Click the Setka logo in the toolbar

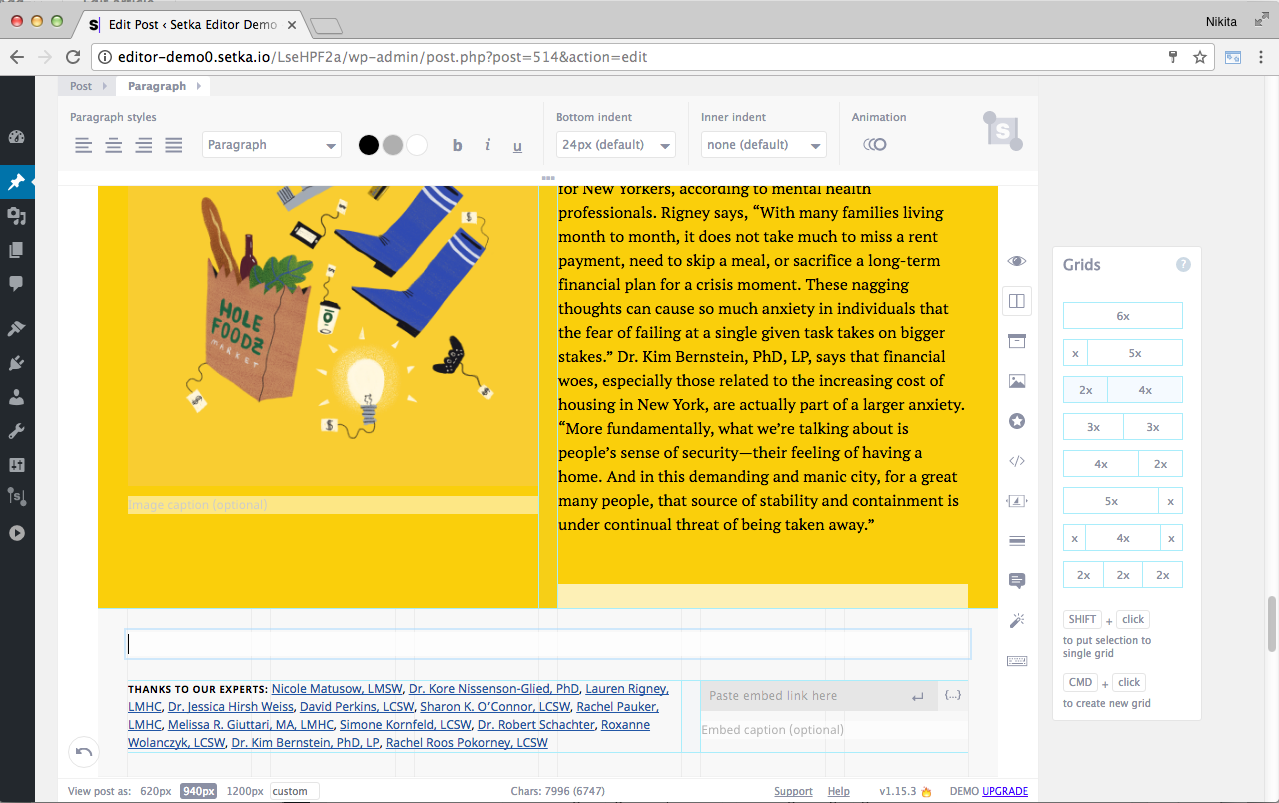(x=1001, y=131)
